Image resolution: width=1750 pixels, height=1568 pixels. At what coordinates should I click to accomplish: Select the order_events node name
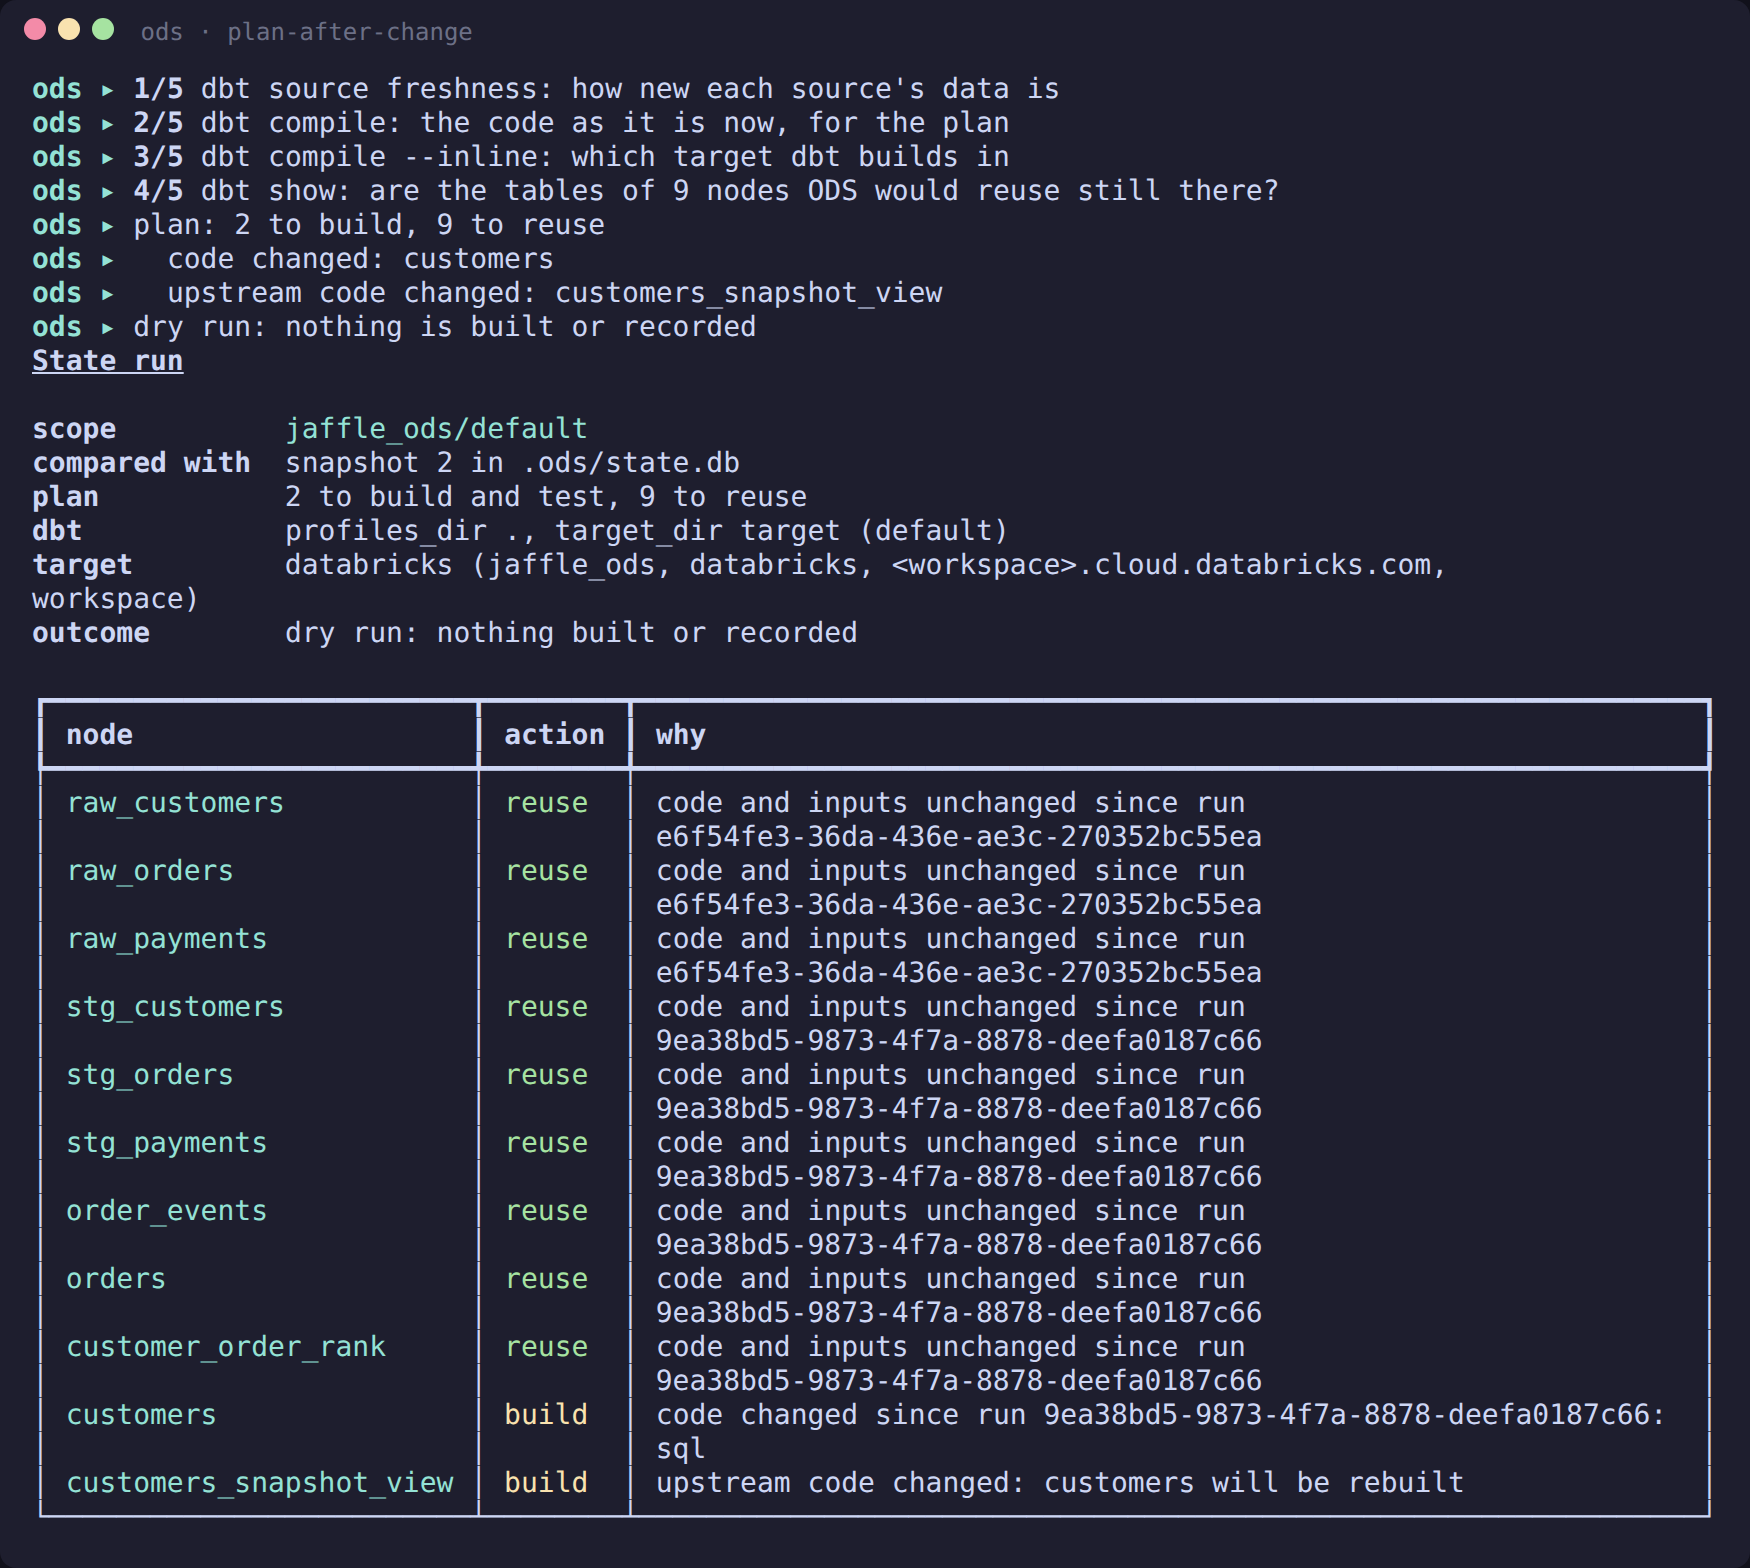(167, 1211)
